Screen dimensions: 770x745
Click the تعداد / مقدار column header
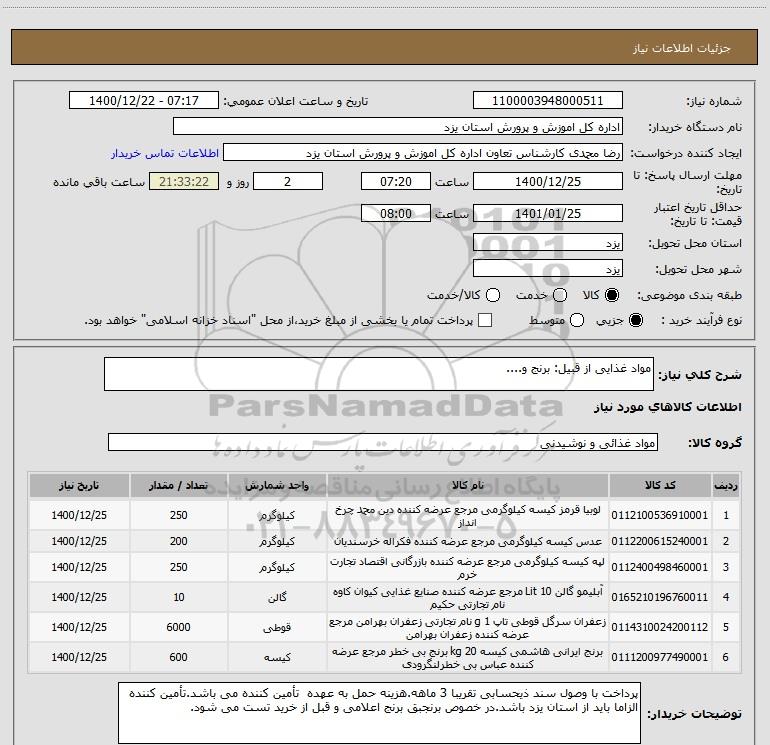point(179,485)
